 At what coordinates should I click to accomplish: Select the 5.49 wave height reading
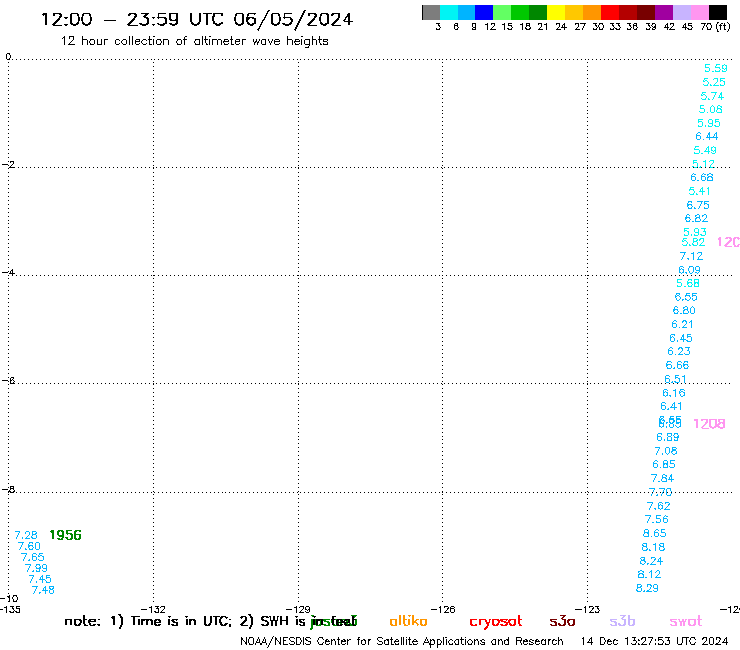coord(705,151)
